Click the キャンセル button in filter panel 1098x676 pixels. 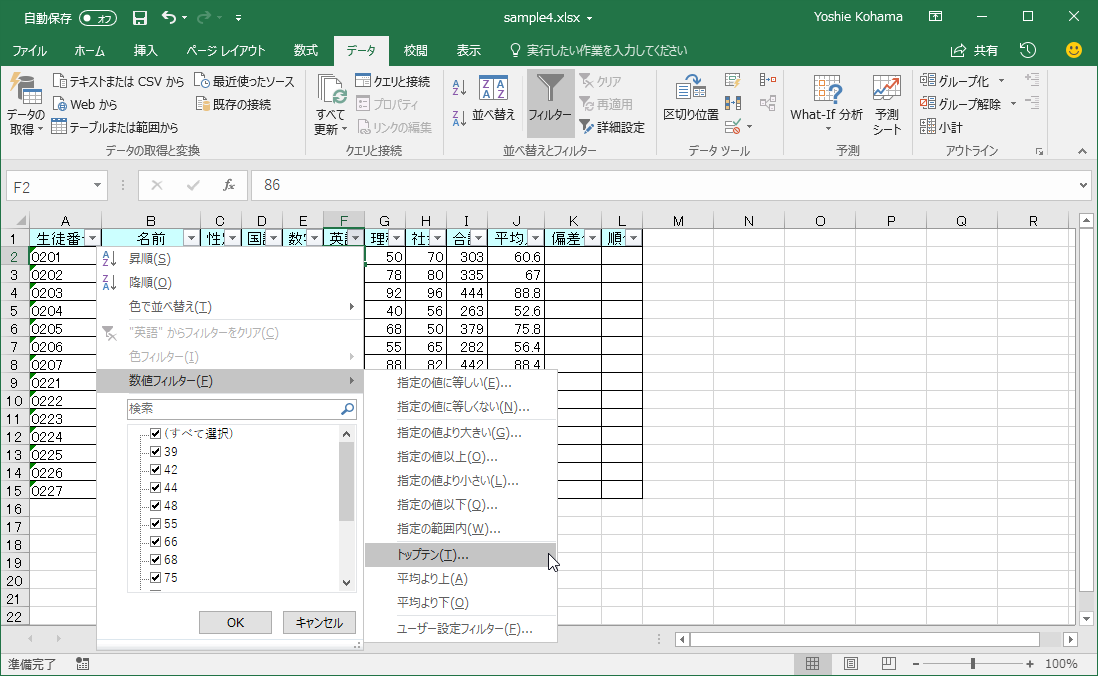tap(319, 622)
